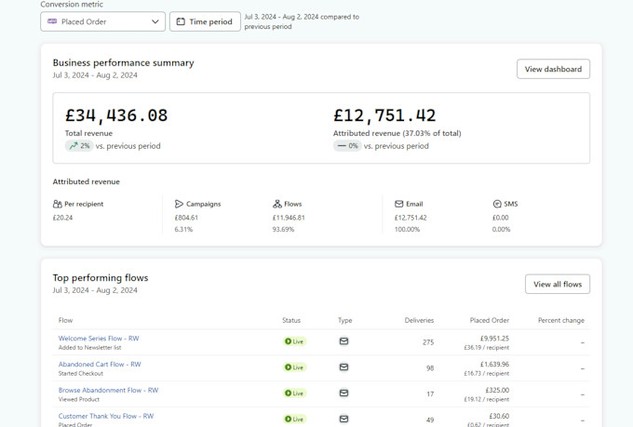The image size is (633, 427).
Task: Click the Email envelope icon in summary
Action: (x=399, y=204)
